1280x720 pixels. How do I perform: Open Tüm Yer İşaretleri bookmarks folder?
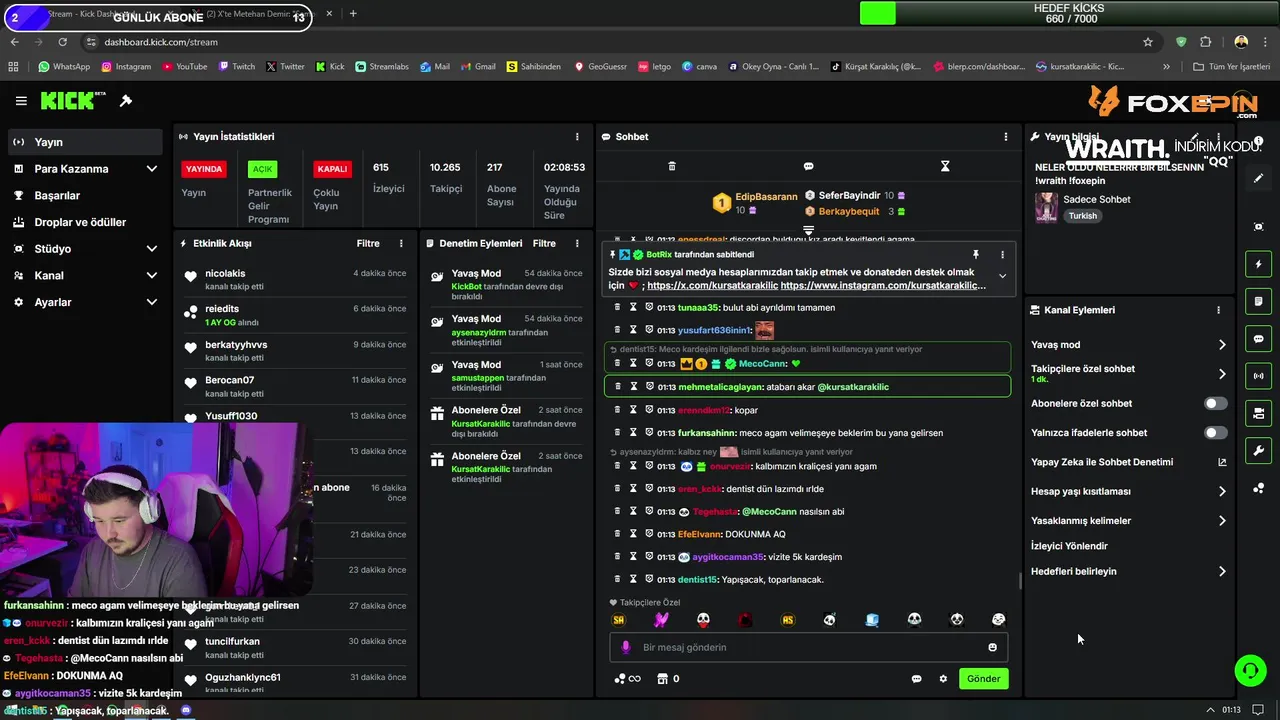point(1231,67)
